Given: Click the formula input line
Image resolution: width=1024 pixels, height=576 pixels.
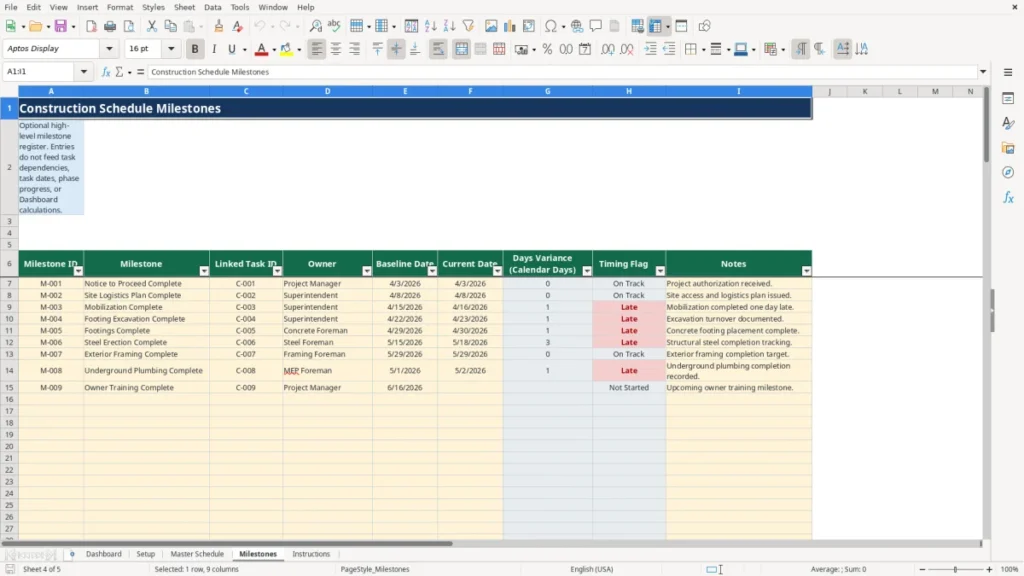Looking at the screenshot, I should click(x=562, y=72).
